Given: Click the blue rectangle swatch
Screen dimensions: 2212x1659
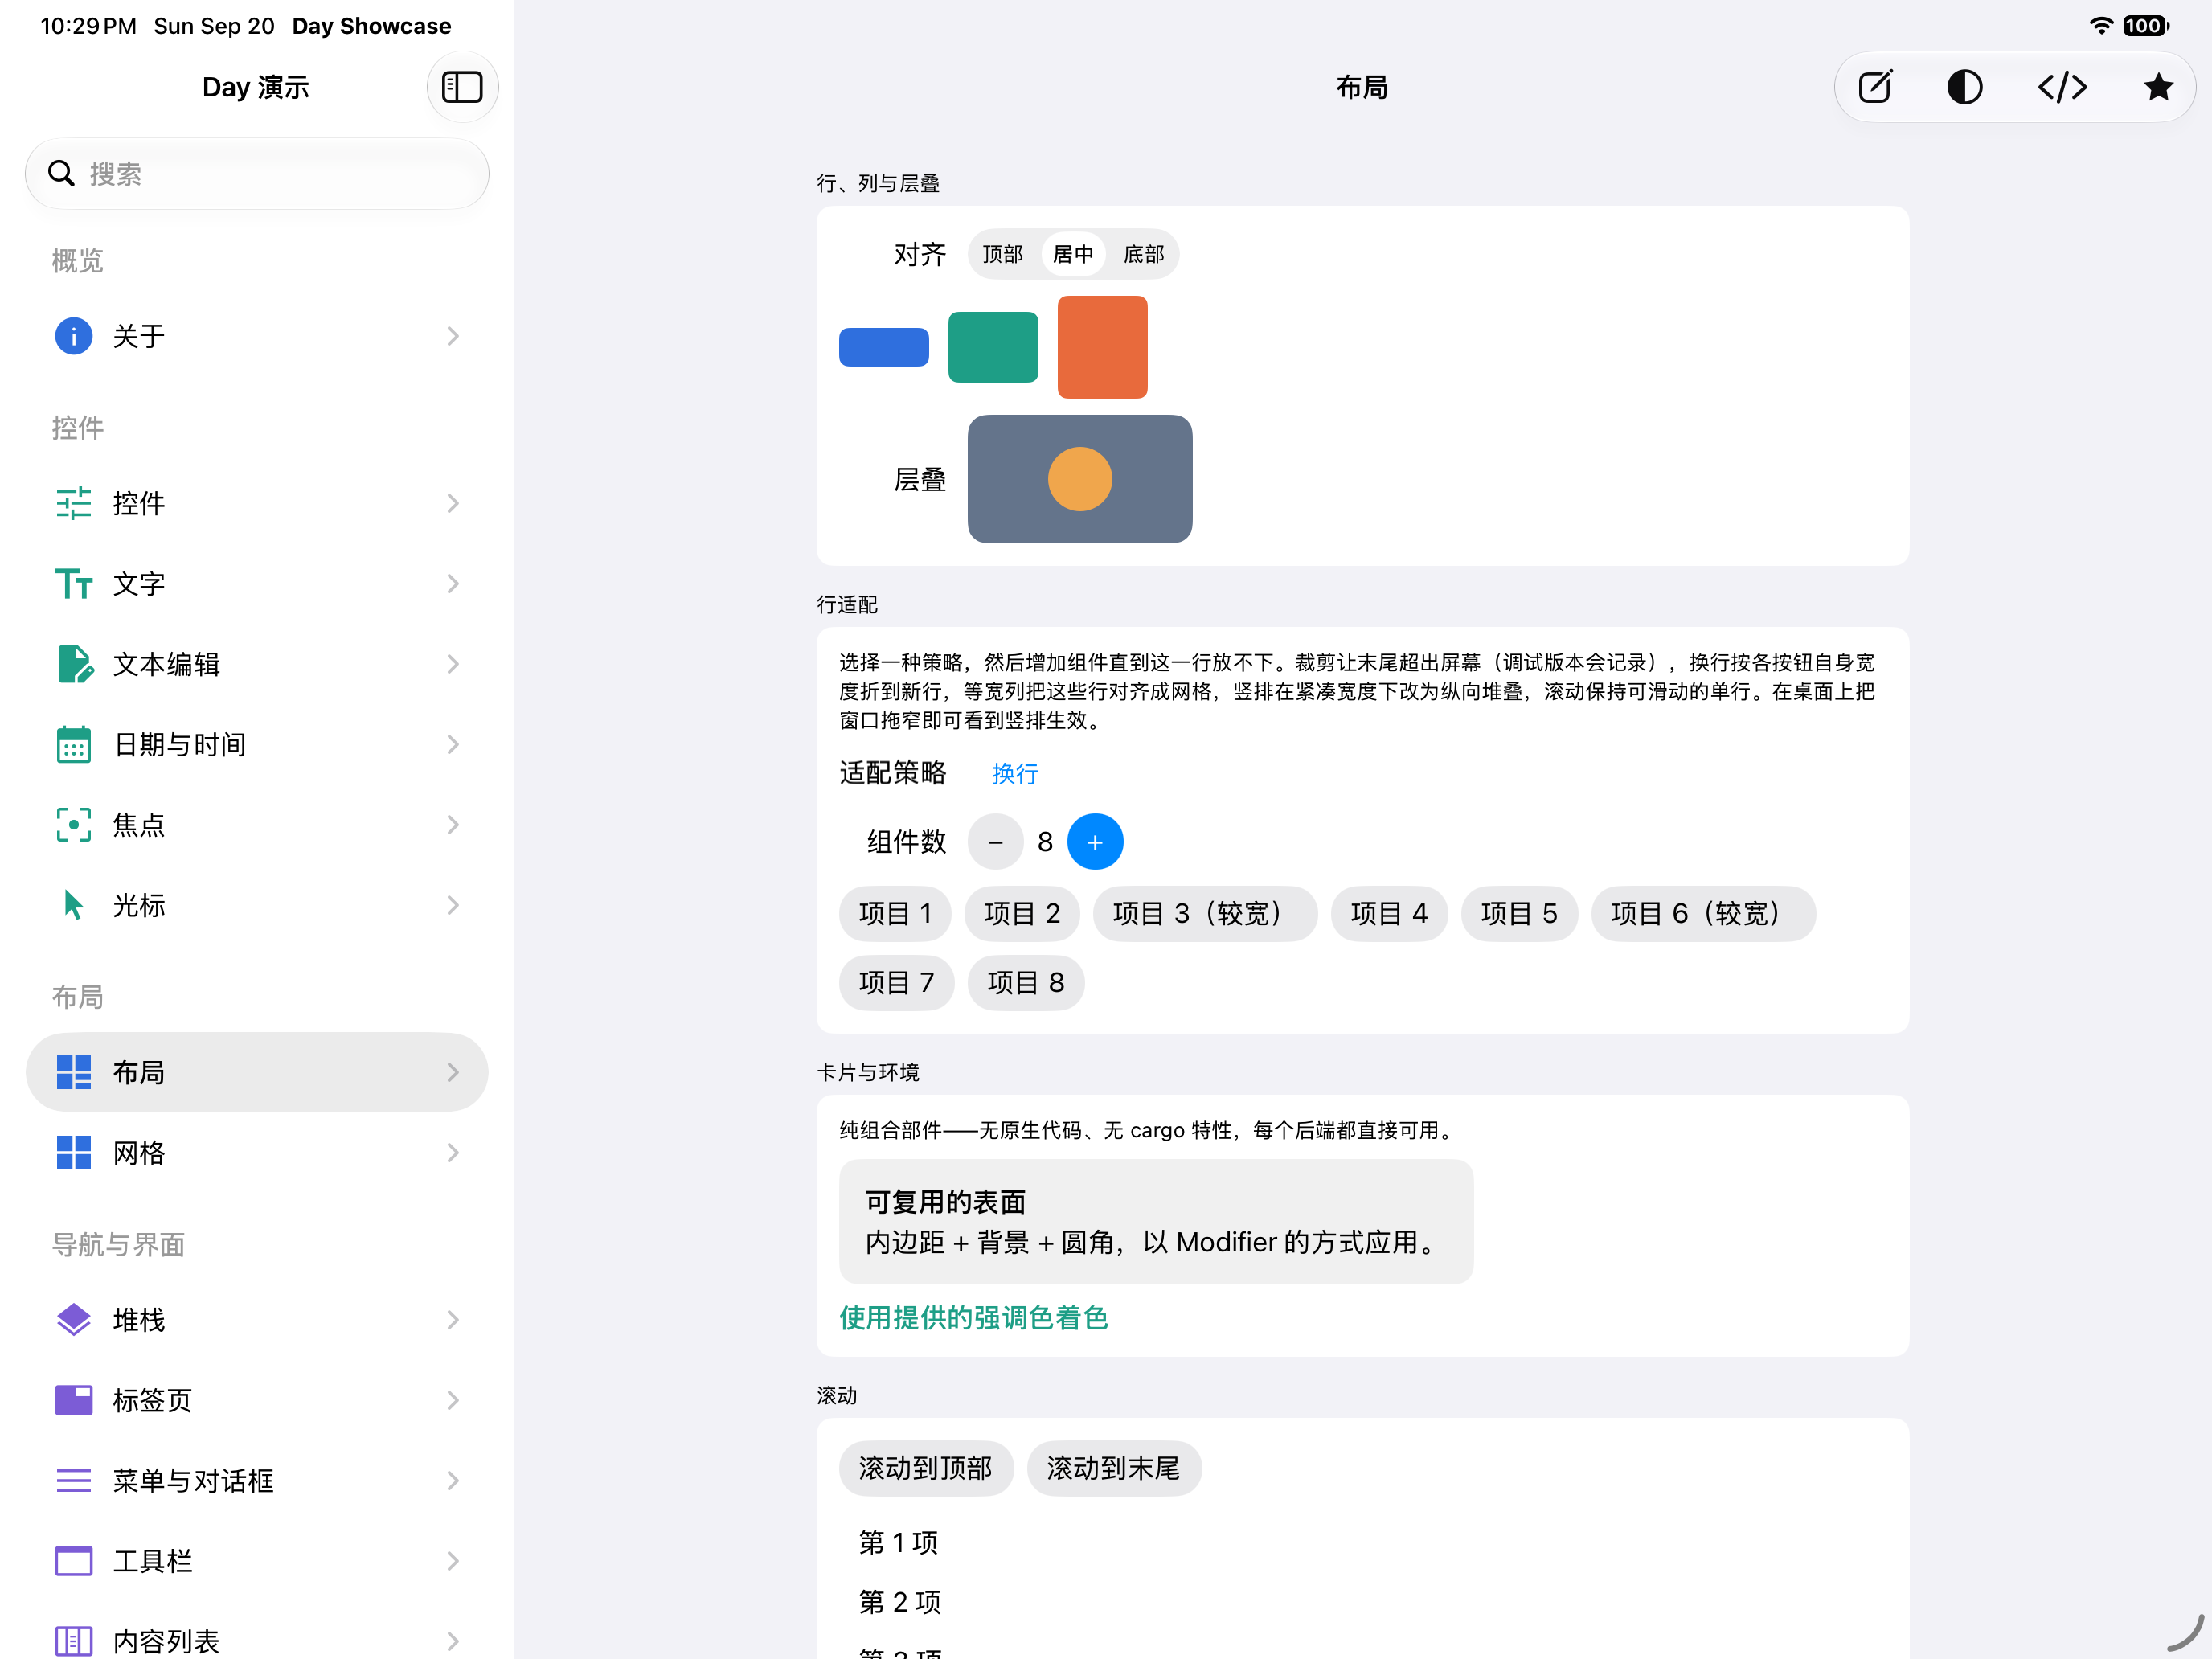Looking at the screenshot, I should point(884,347).
